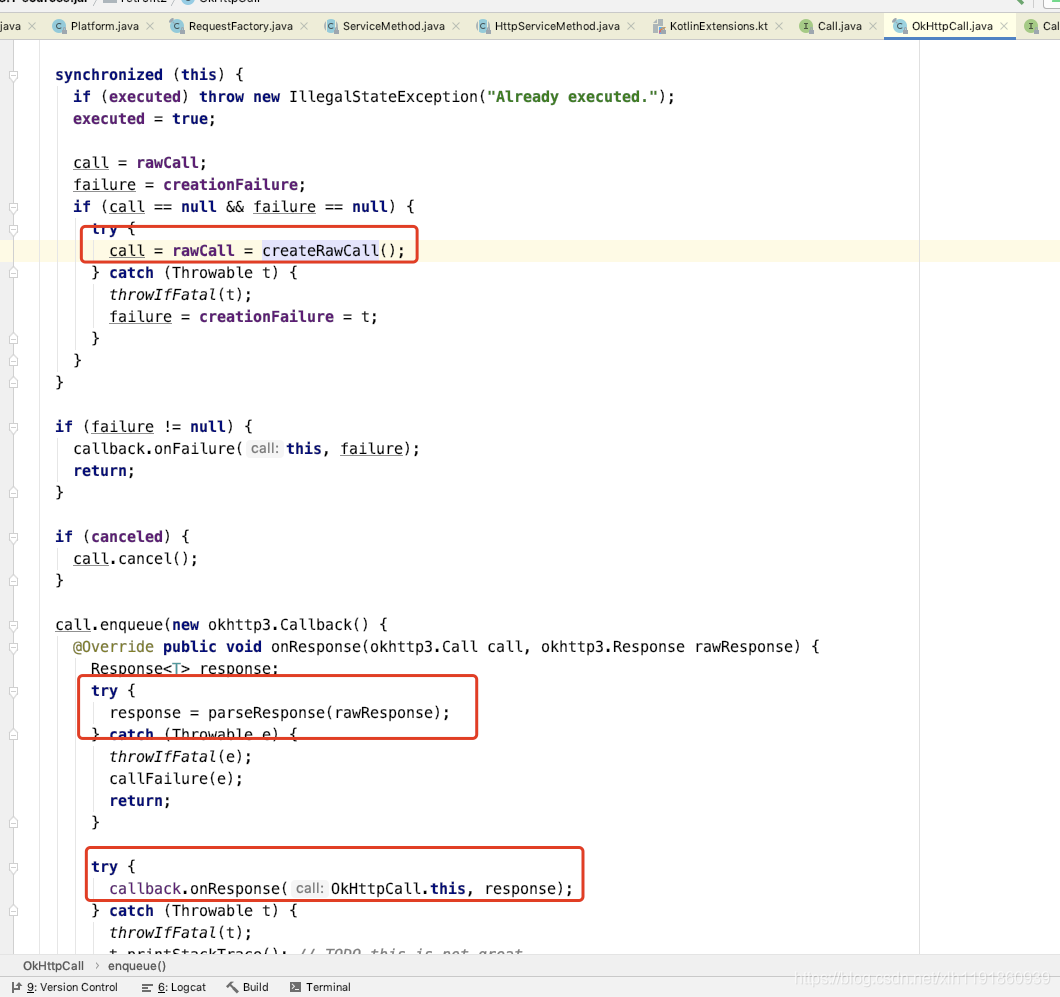Click the KotlinExtensions.kt file icon
The height and width of the screenshot is (997, 1060).
click(x=658, y=26)
